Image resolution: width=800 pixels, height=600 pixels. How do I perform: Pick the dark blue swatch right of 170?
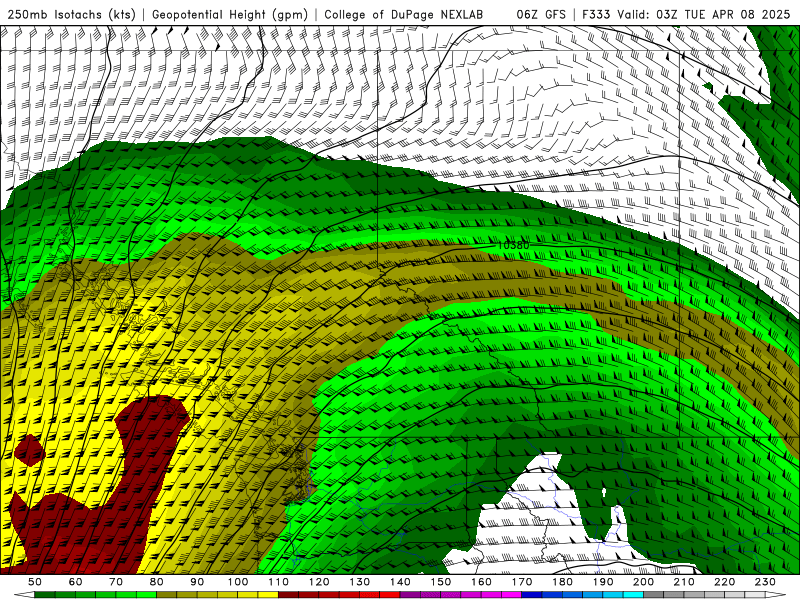click(532, 595)
